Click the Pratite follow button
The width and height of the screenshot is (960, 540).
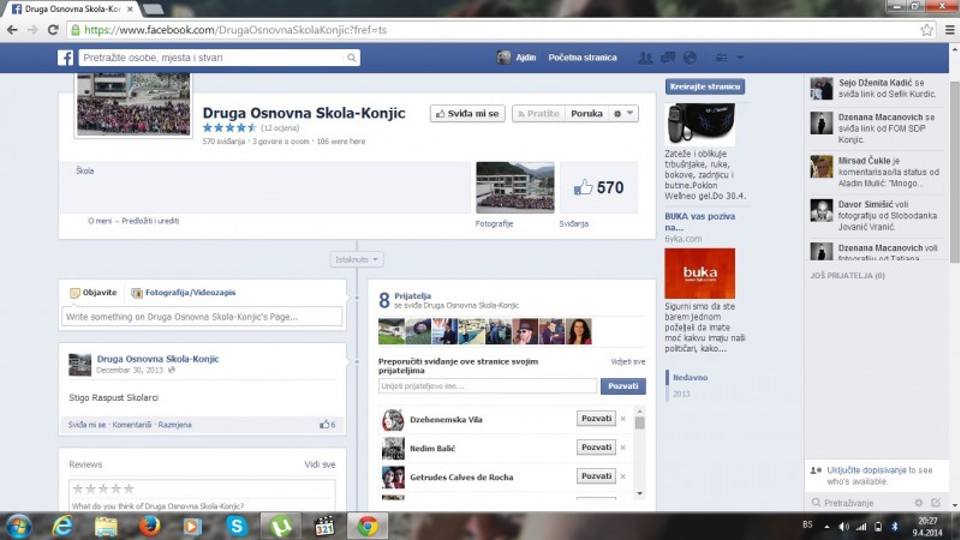coord(538,113)
